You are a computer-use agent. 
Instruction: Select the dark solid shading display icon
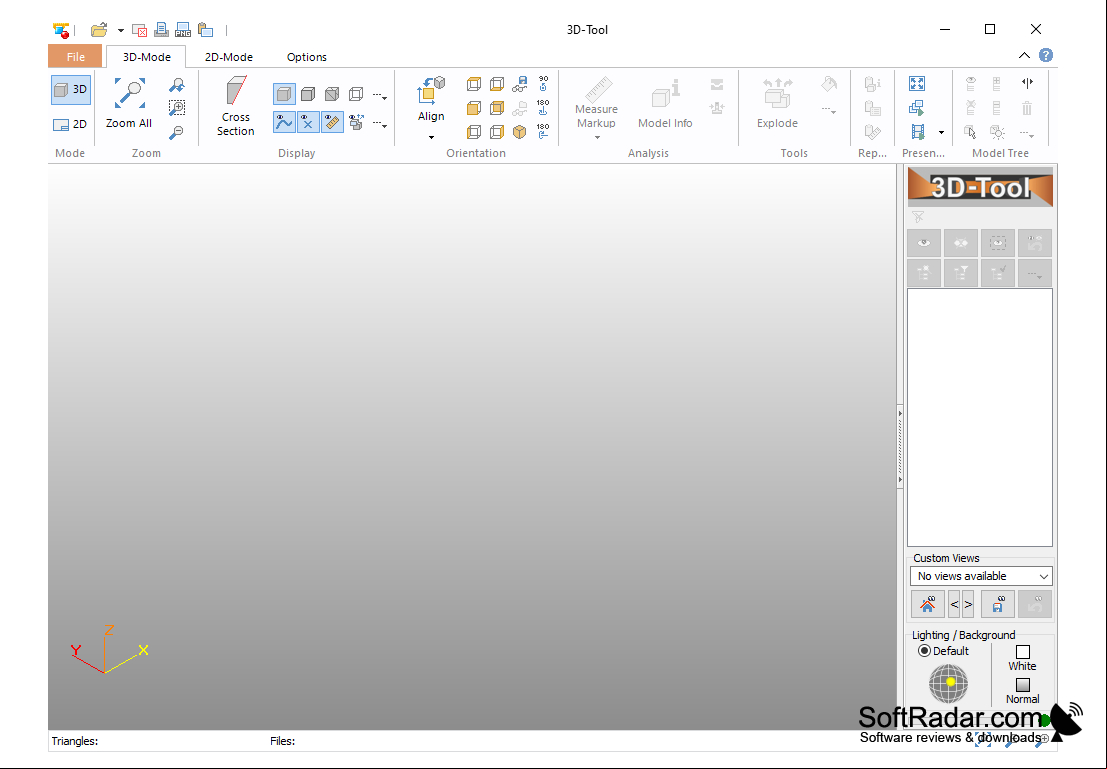pyautogui.click(x=308, y=94)
